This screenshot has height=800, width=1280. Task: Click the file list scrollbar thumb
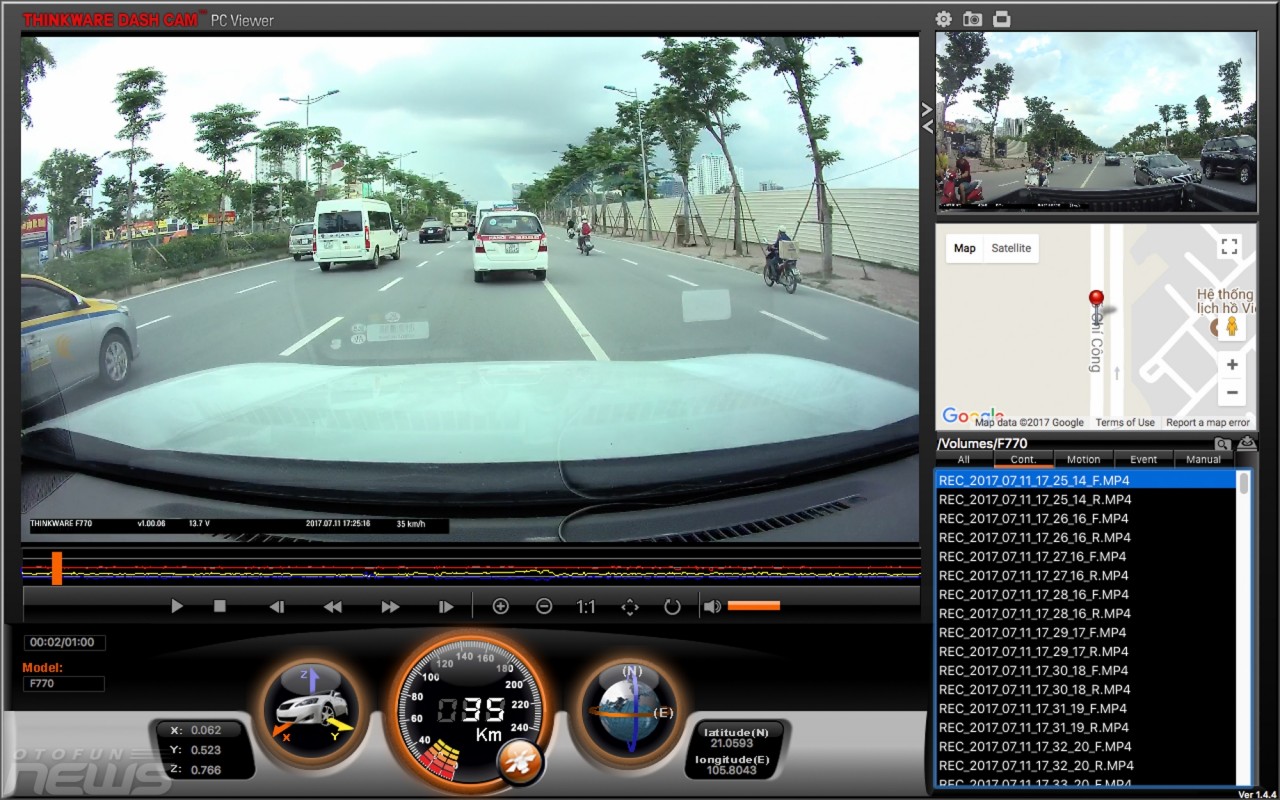tap(1244, 483)
